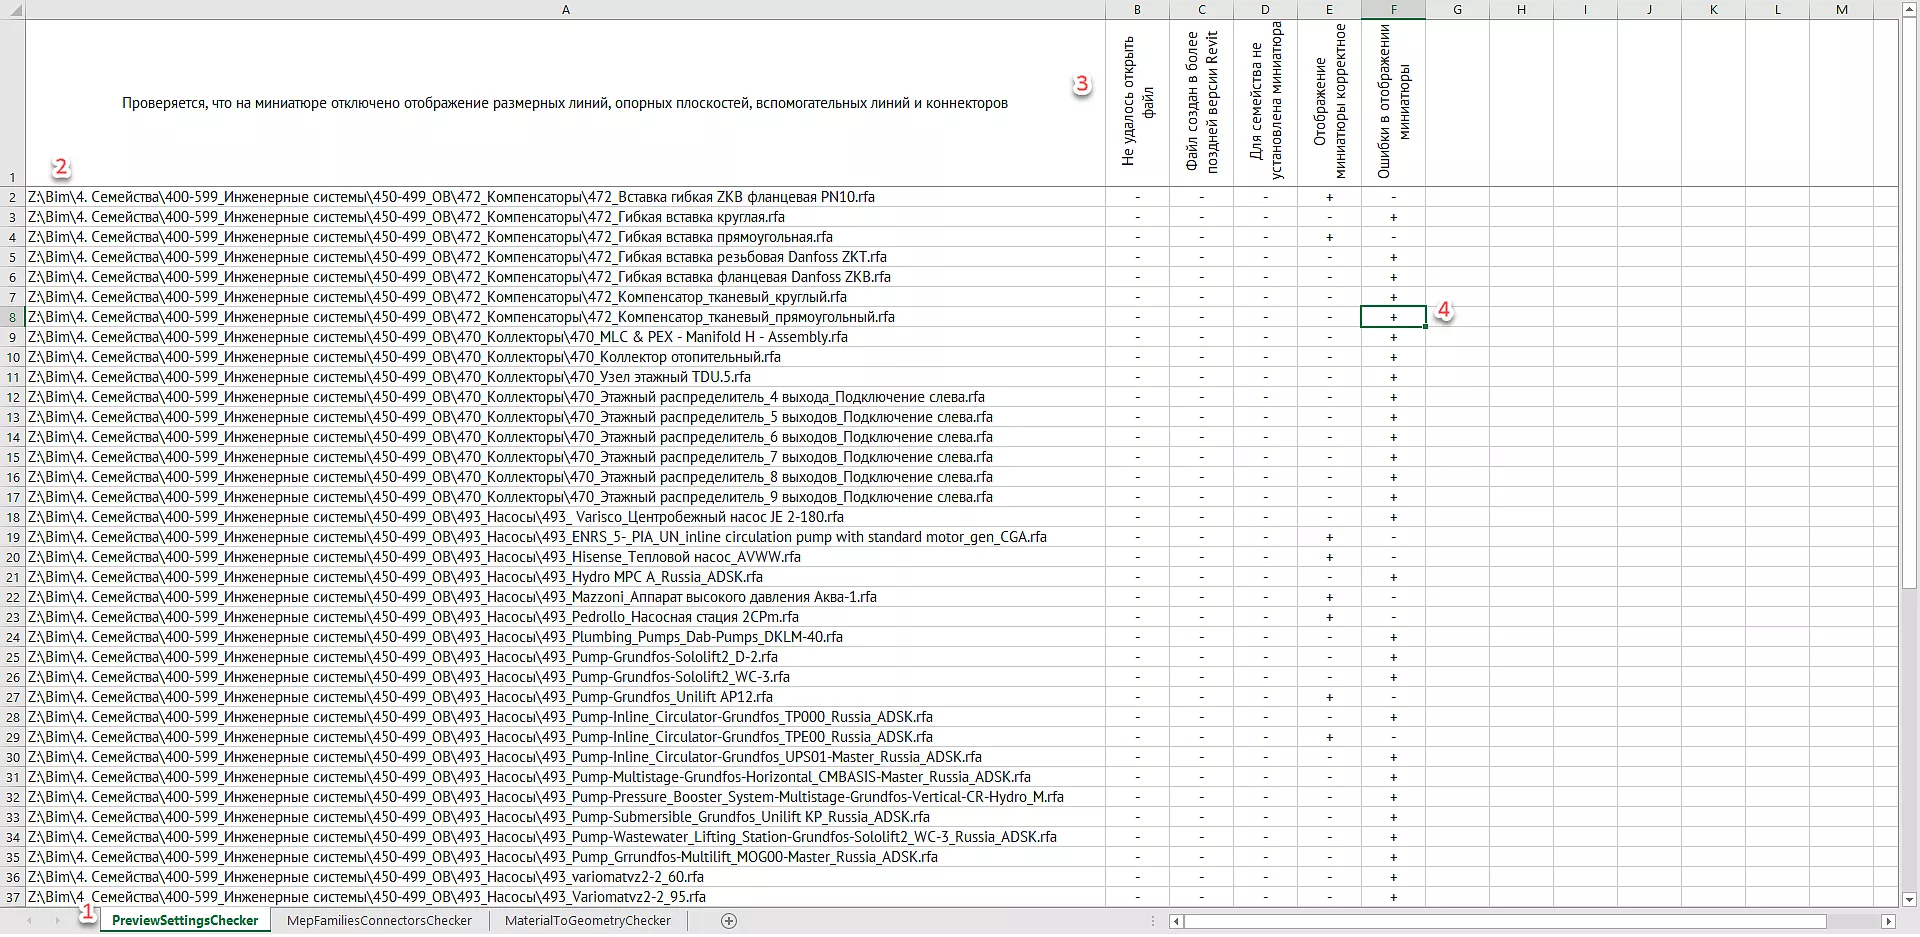1920x937 pixels.
Task: Click the next sheet navigation arrow
Action: click(x=57, y=921)
